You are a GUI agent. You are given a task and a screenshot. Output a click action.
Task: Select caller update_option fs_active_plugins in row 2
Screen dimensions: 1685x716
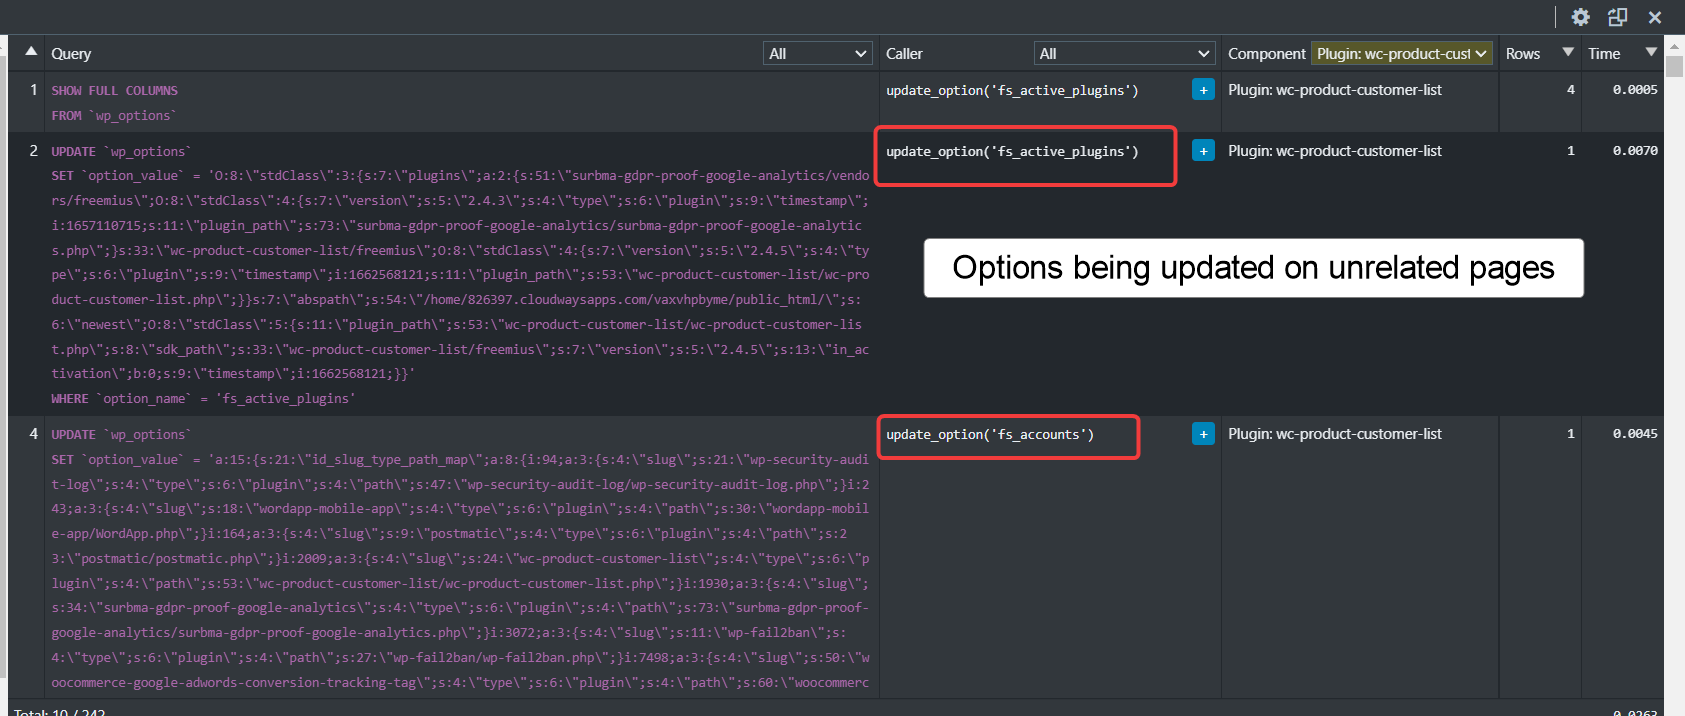coord(1012,152)
